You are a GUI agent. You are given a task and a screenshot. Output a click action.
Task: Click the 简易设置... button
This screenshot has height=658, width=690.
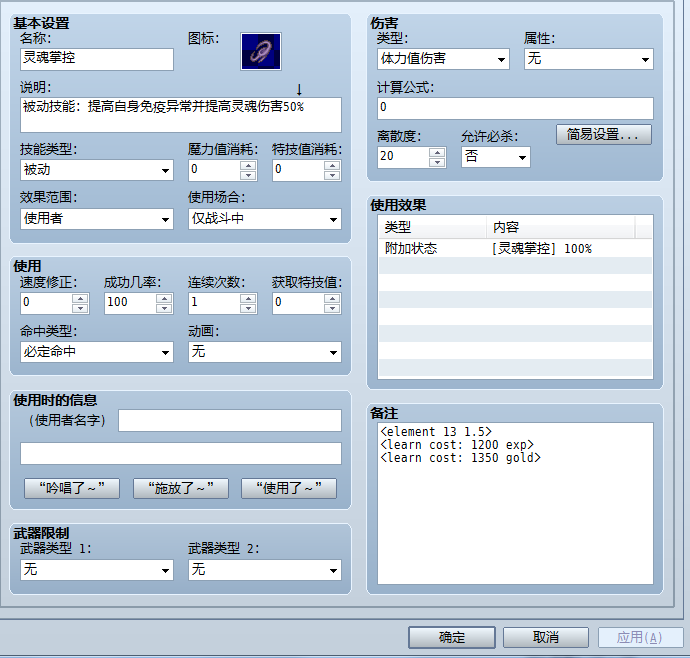603,135
